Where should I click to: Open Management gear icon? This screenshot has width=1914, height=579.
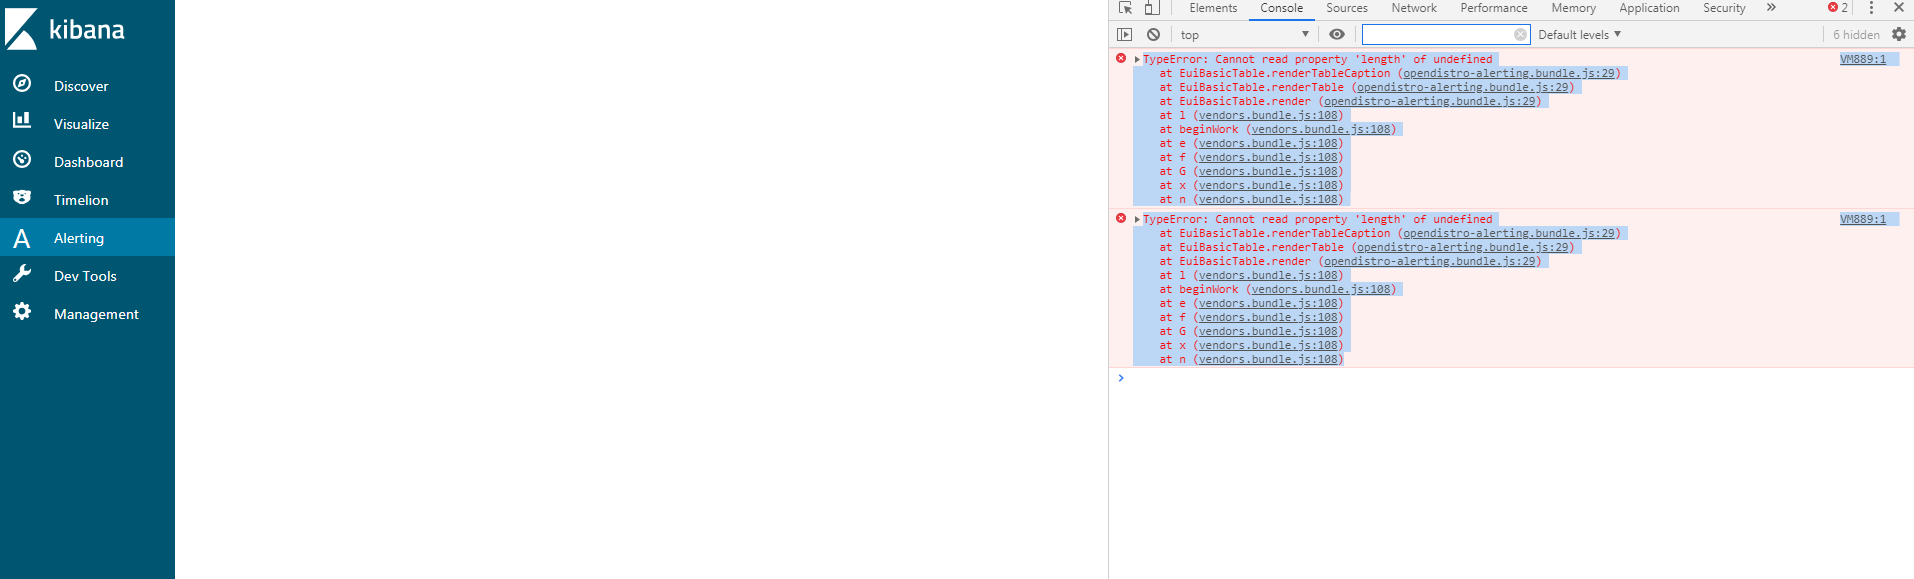[x=22, y=312]
